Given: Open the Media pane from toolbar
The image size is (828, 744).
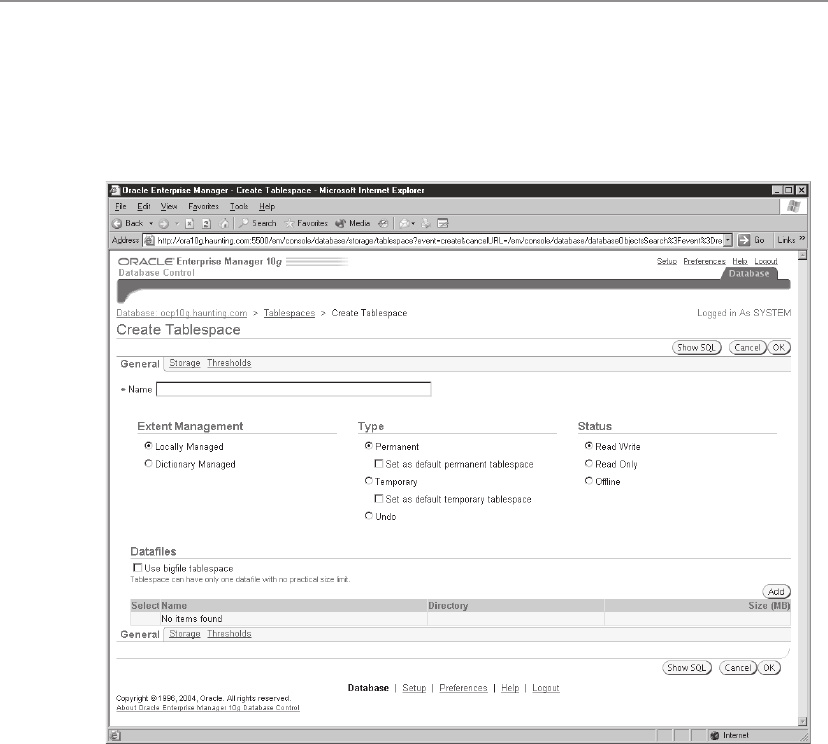Looking at the screenshot, I should (x=353, y=223).
